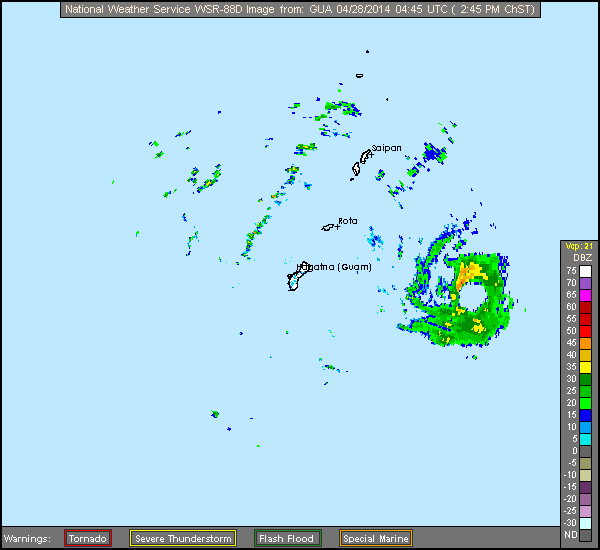Click the Guam island outline on map
The width and height of the screenshot is (600, 550).
click(x=296, y=280)
